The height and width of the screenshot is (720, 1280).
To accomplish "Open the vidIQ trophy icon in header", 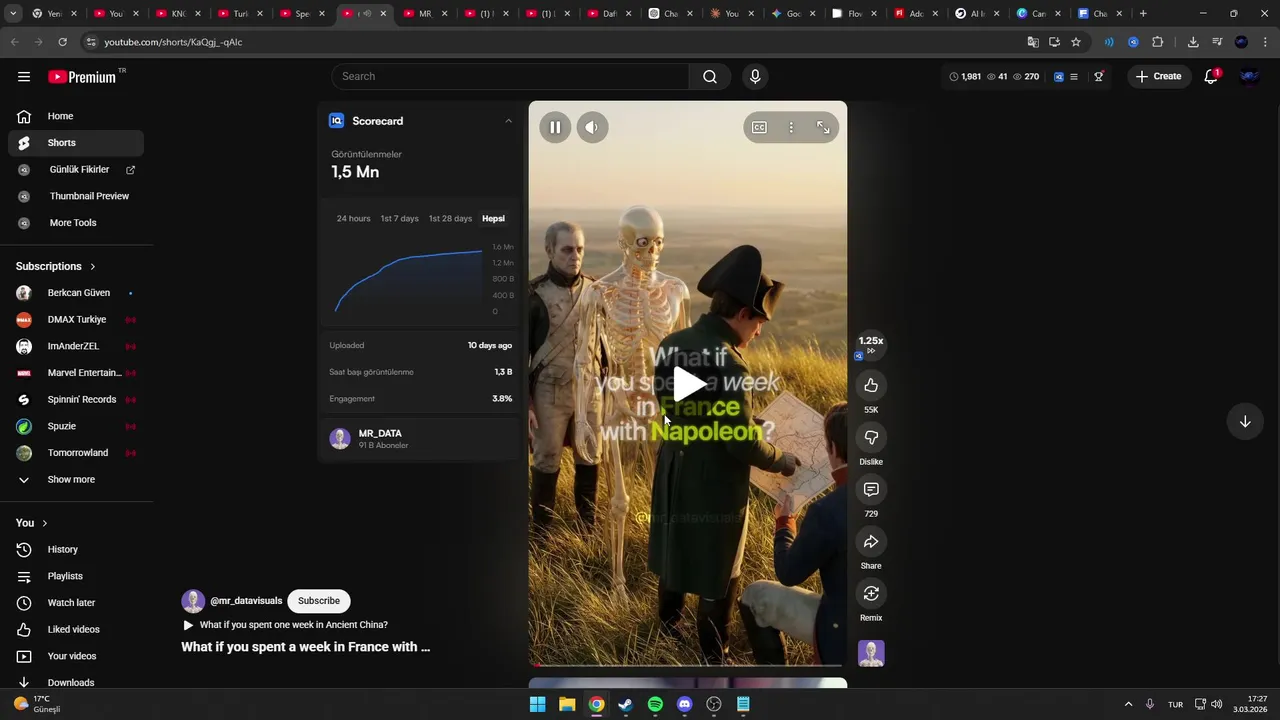I will click(1098, 76).
